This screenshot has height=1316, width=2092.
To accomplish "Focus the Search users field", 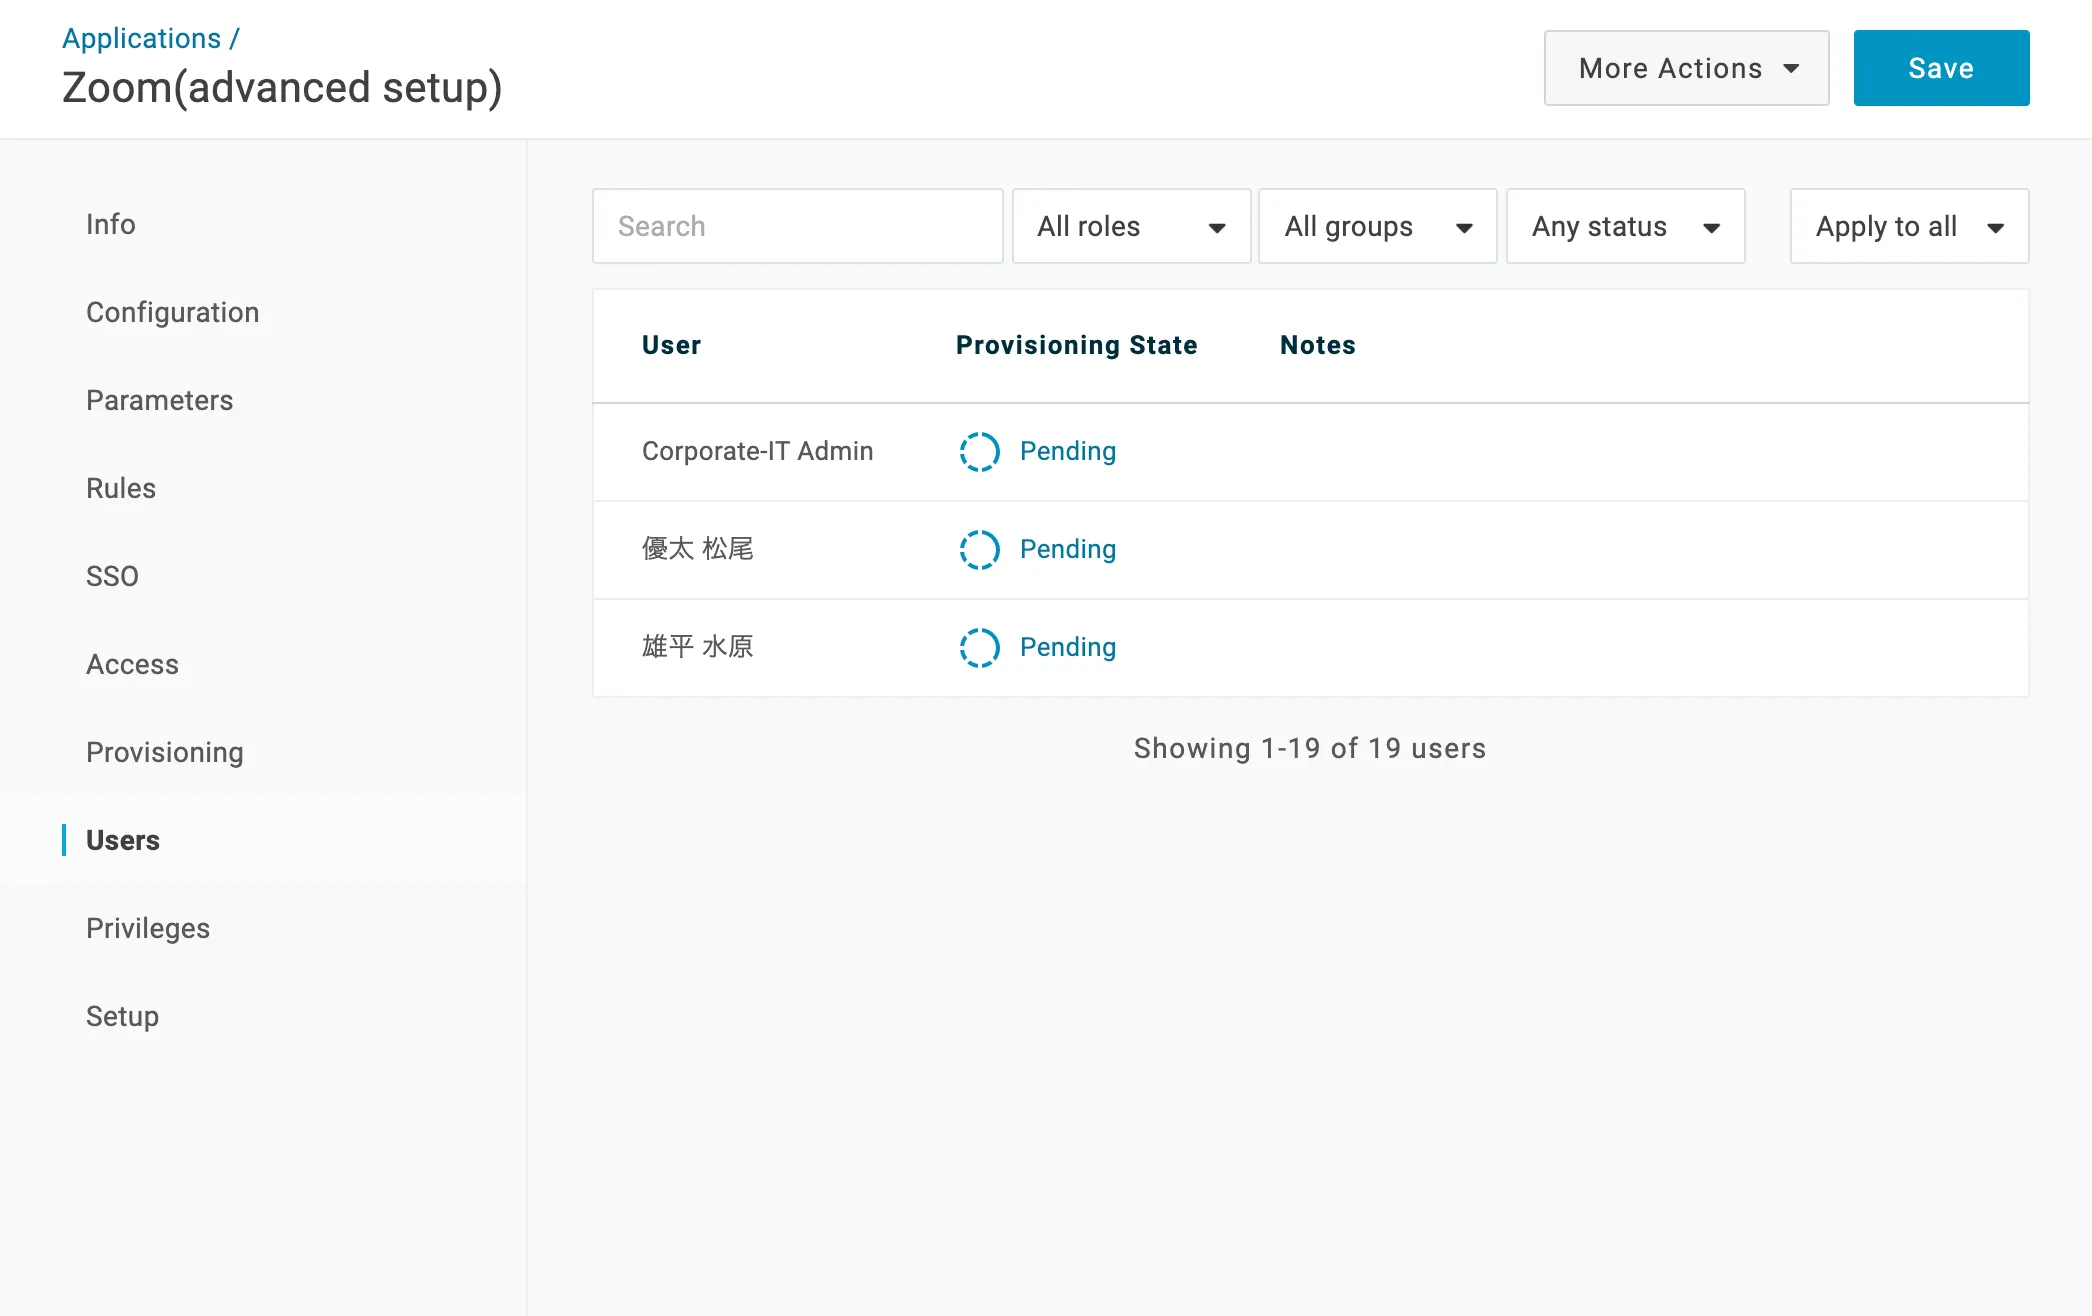I will [x=797, y=227].
